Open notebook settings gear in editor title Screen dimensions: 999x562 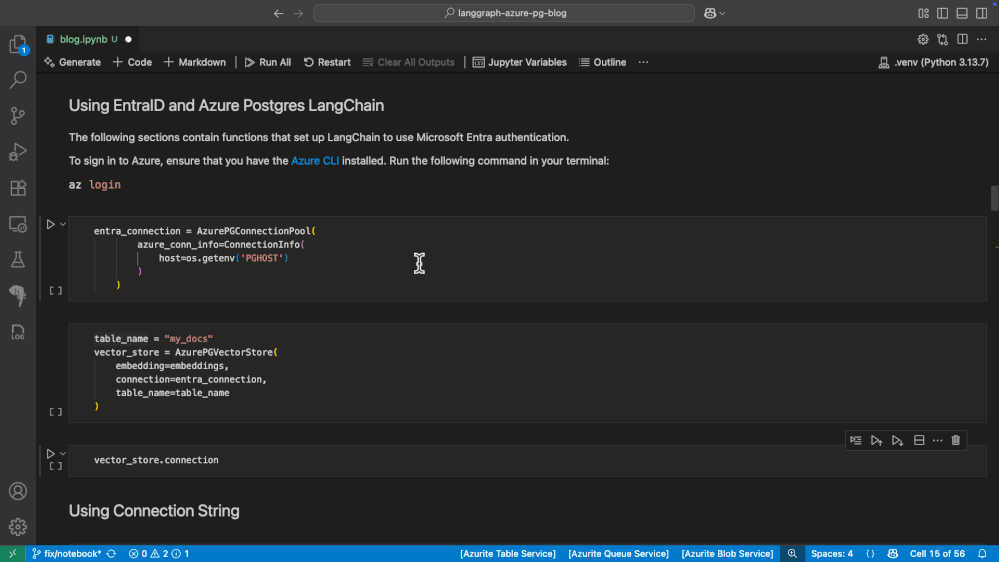pos(923,40)
